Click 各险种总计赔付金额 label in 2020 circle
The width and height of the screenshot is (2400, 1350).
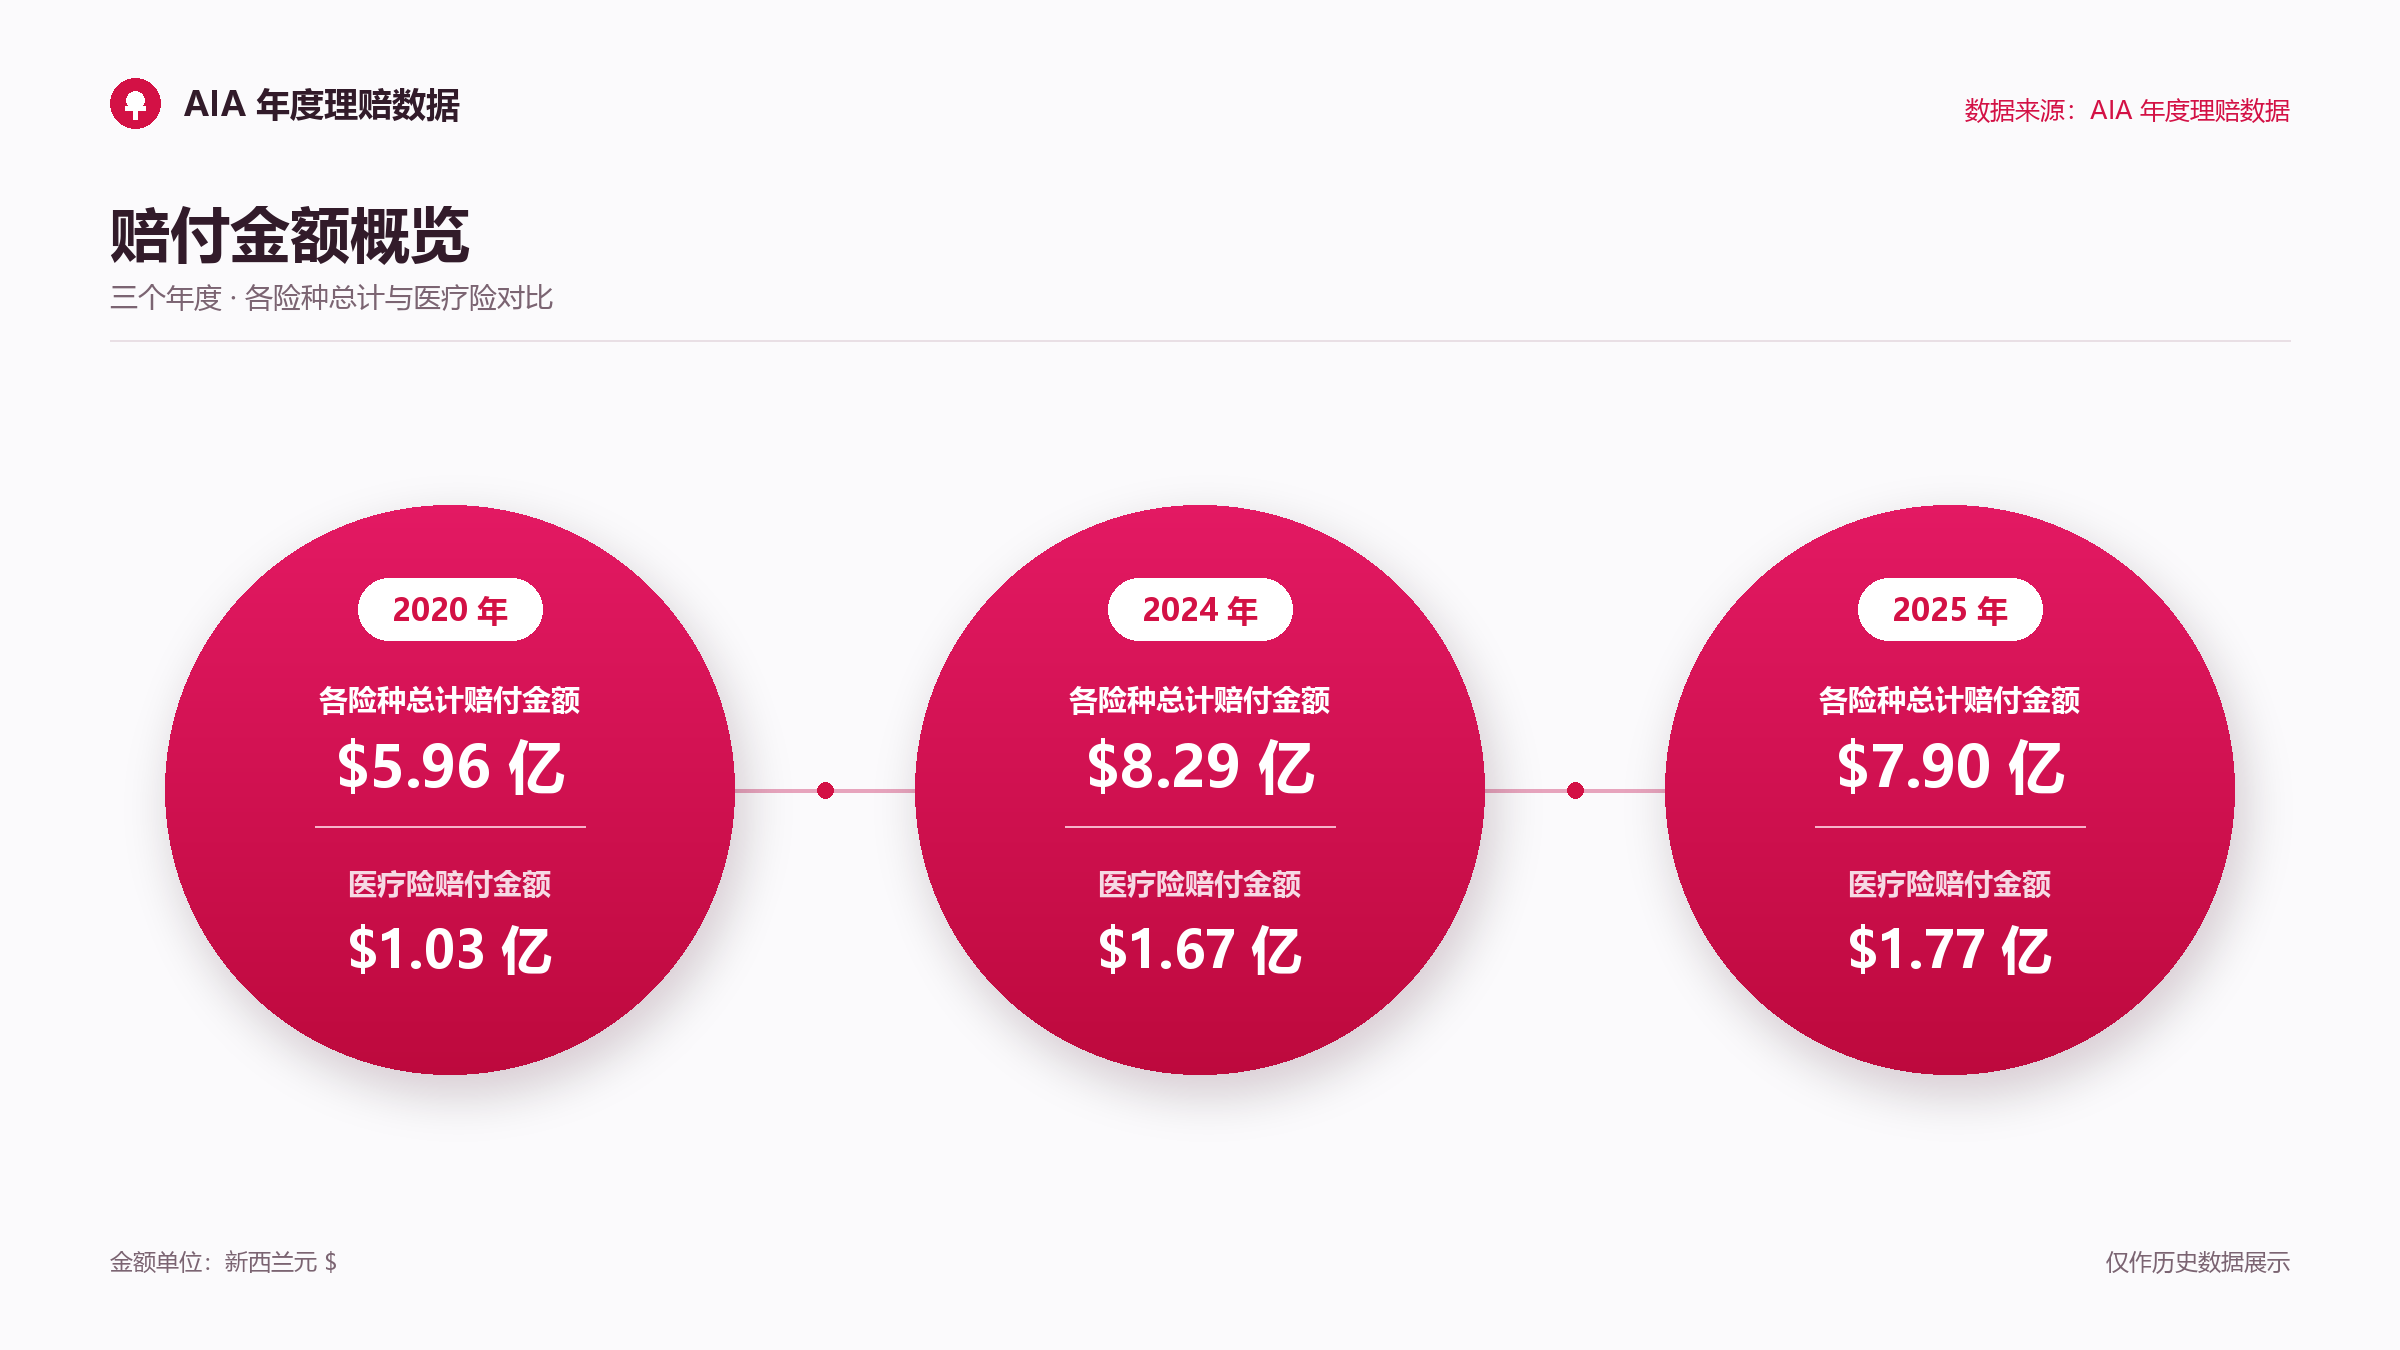point(450,700)
